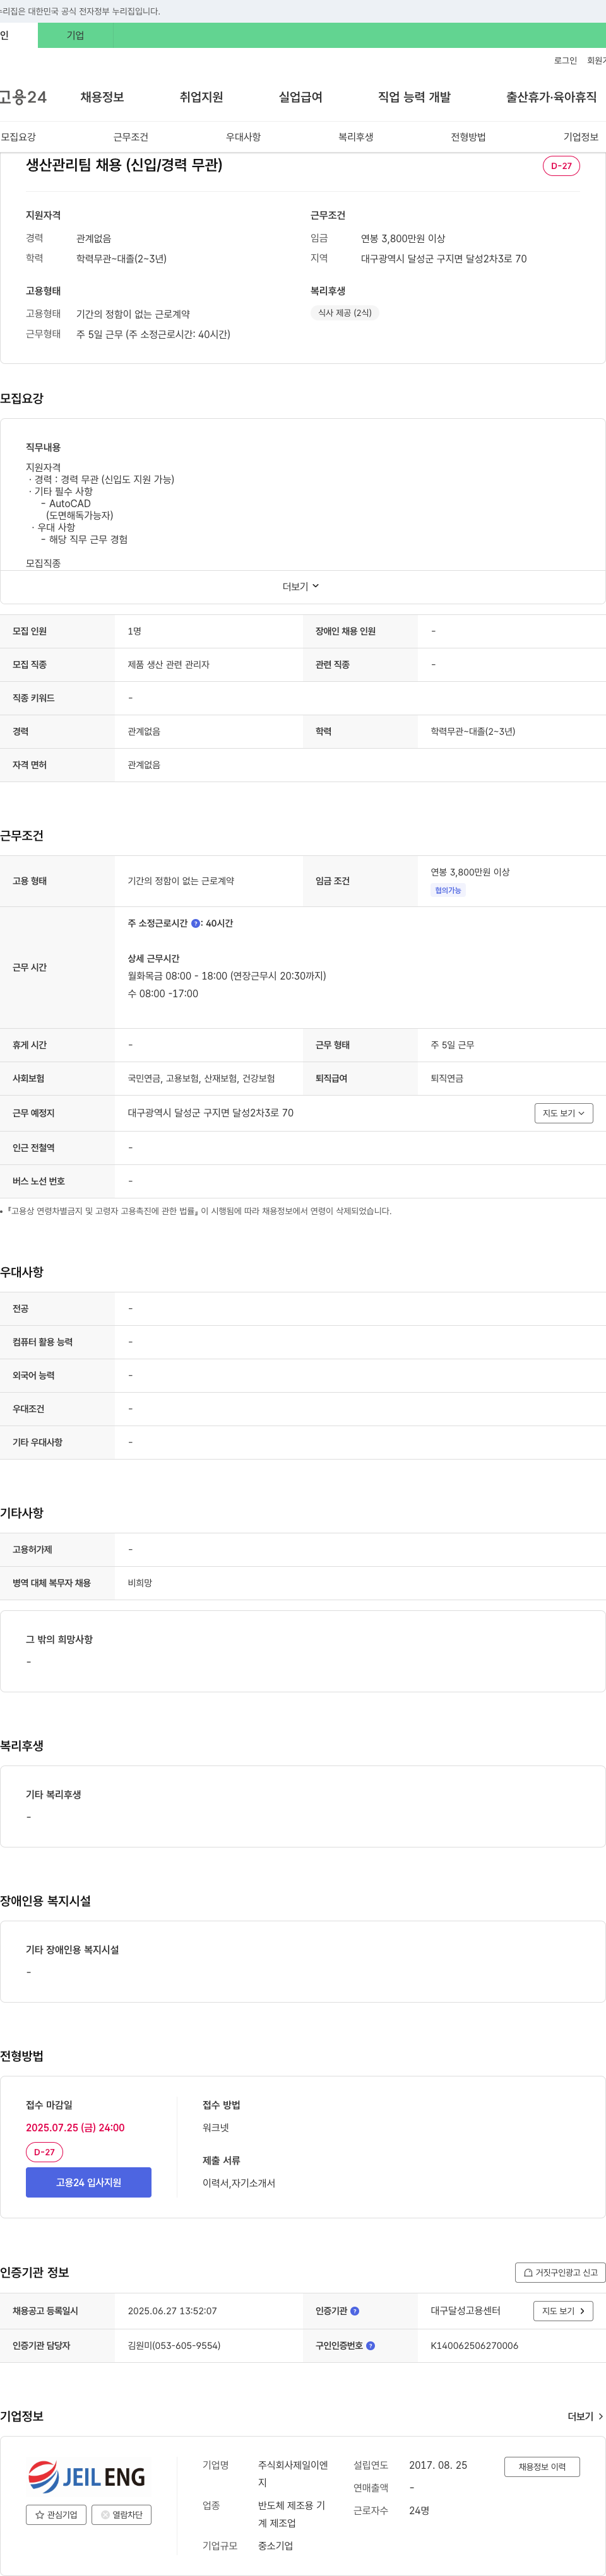
Task: Select the 대구달성고용센터 text
Action: coord(465,2311)
